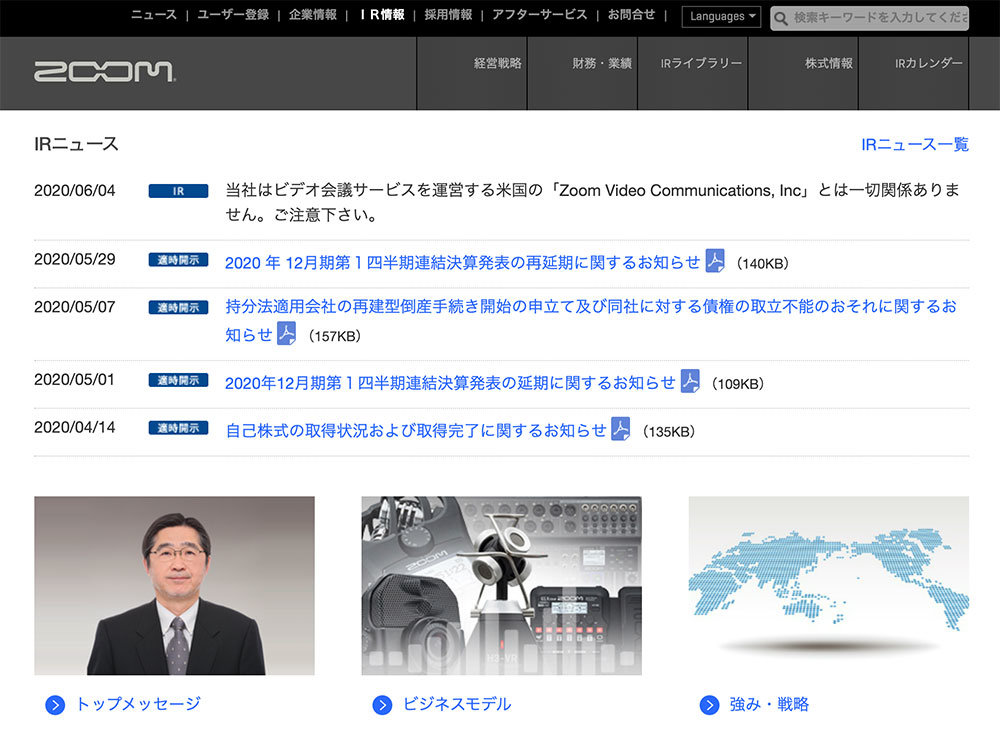Open 持分法適用会社の再建型倒産手続き notice link

(x=591, y=320)
